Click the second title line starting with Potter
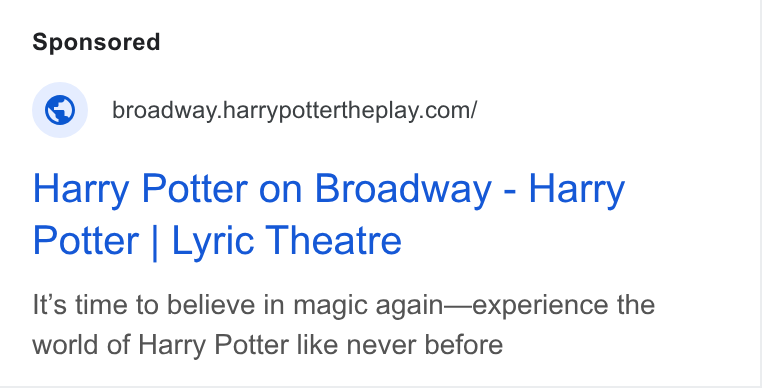 point(217,241)
